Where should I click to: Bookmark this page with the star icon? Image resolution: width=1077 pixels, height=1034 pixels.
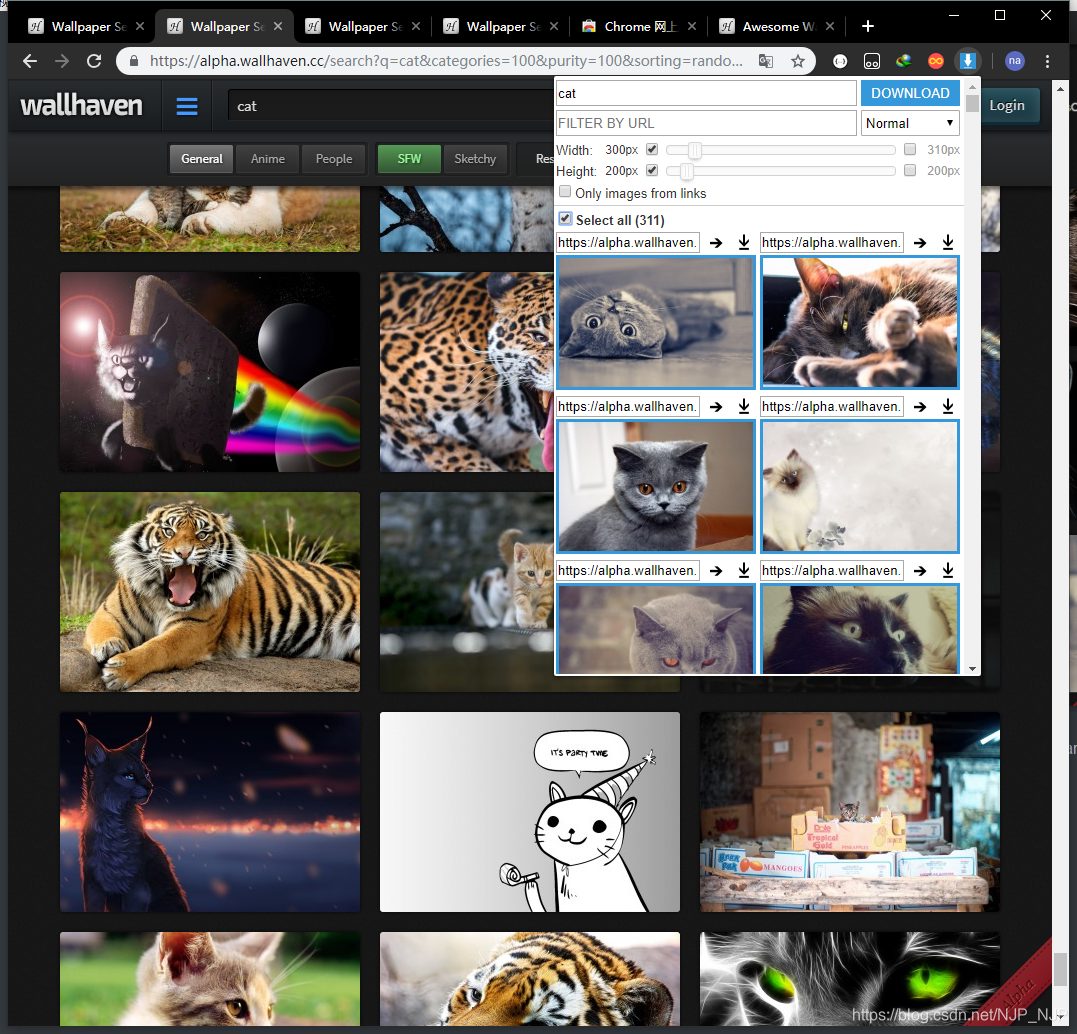click(797, 61)
